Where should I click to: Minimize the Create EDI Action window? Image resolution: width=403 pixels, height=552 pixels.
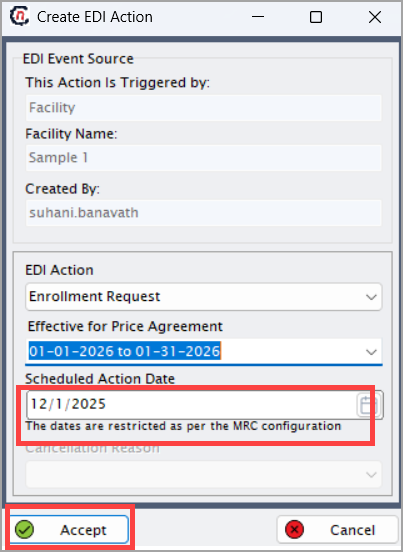tap(258, 17)
